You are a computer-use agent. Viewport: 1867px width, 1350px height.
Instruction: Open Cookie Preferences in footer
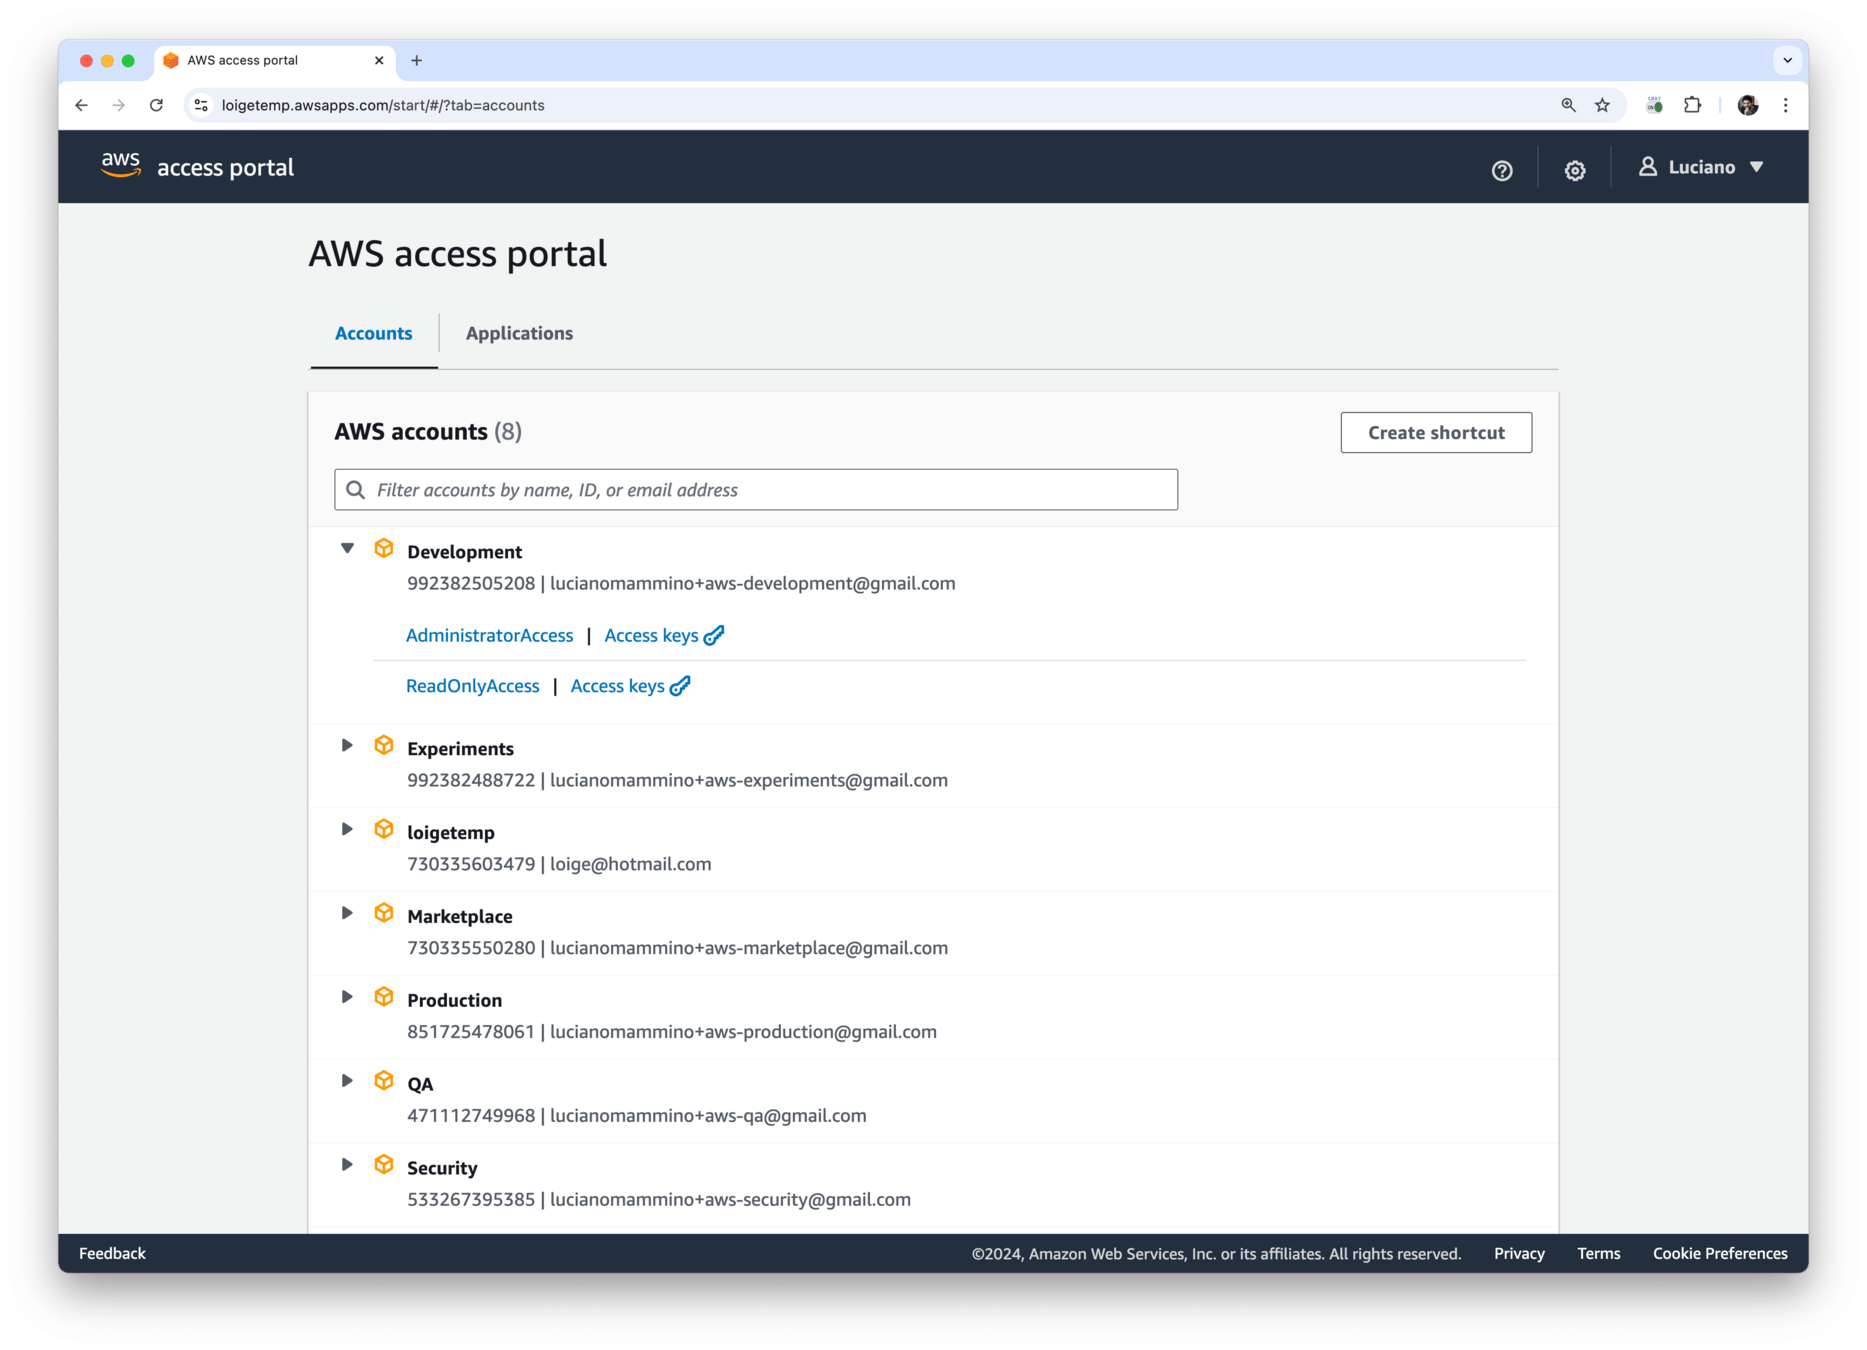click(1720, 1253)
